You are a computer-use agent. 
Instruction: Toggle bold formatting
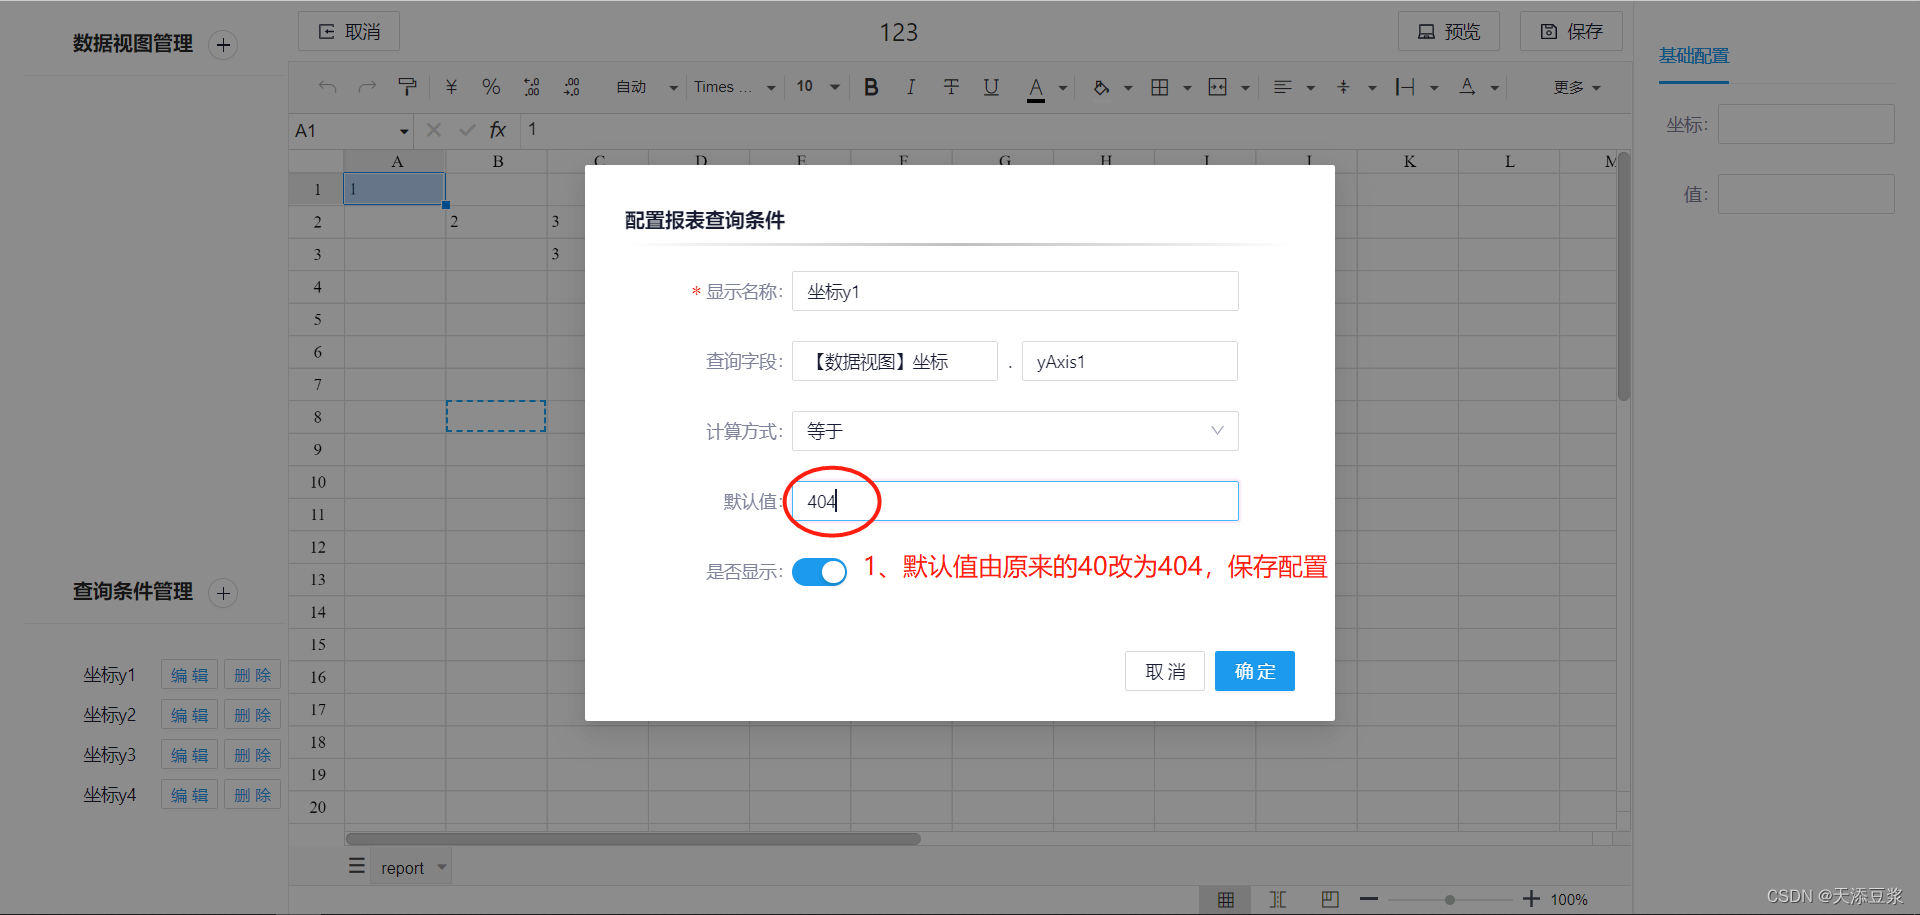point(871,87)
